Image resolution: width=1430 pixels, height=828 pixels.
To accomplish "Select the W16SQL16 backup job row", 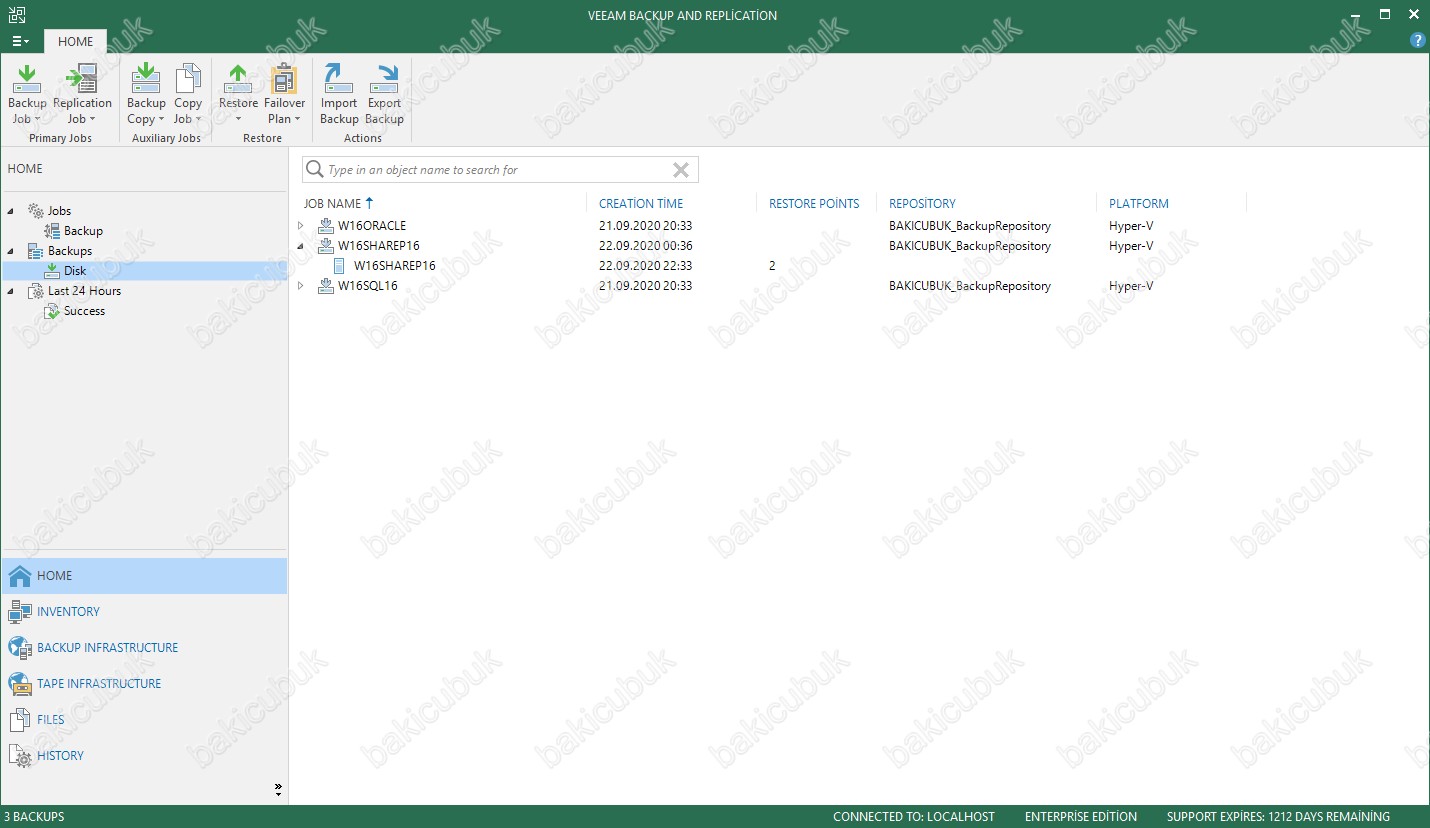I will coord(367,286).
